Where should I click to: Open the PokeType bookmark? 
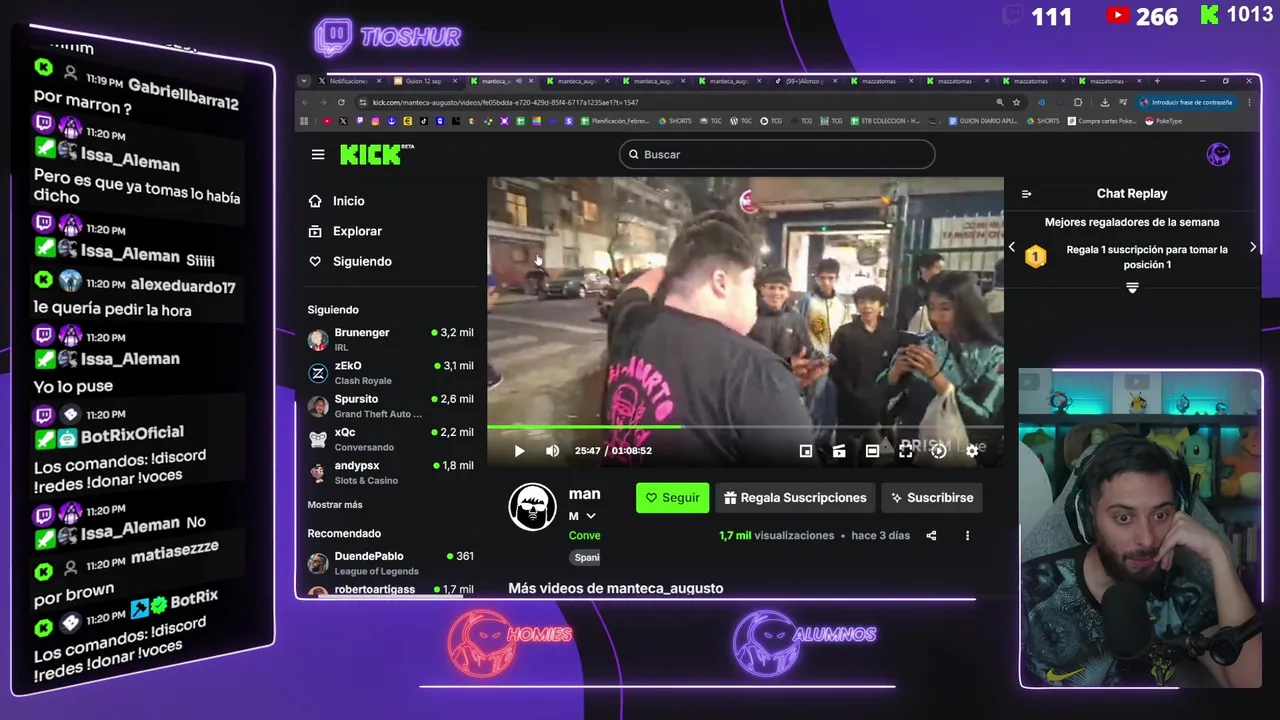(x=1163, y=121)
